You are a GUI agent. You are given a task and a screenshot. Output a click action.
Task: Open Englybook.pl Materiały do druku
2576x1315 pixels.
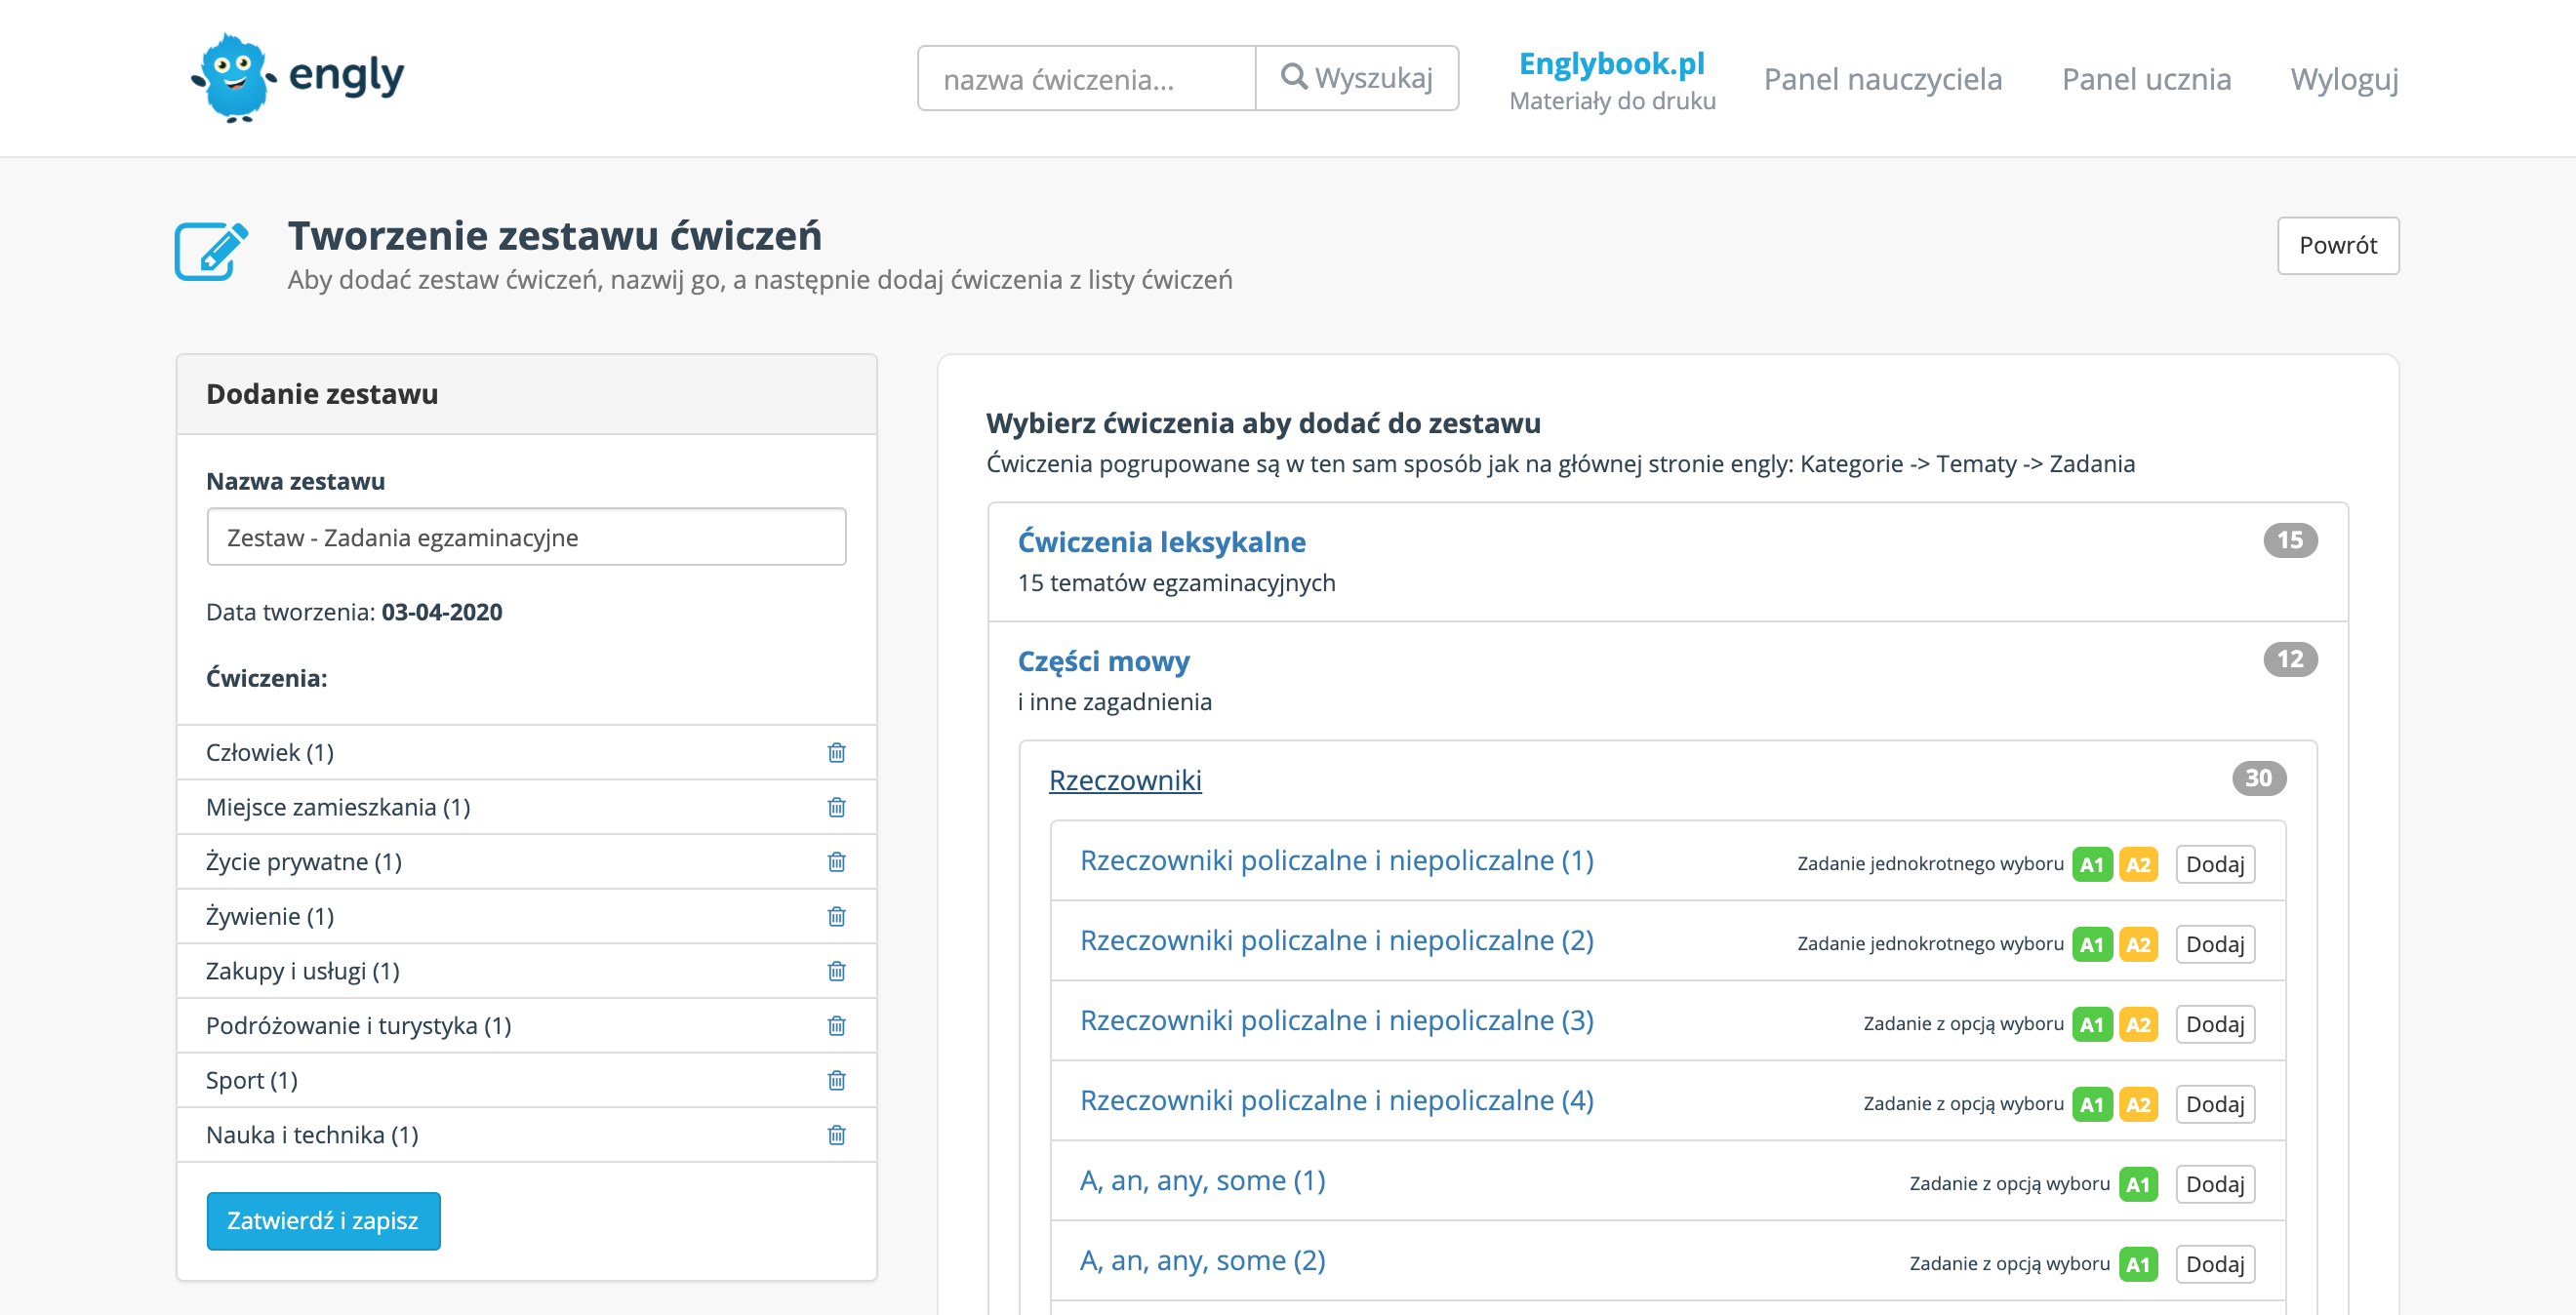coord(1612,80)
